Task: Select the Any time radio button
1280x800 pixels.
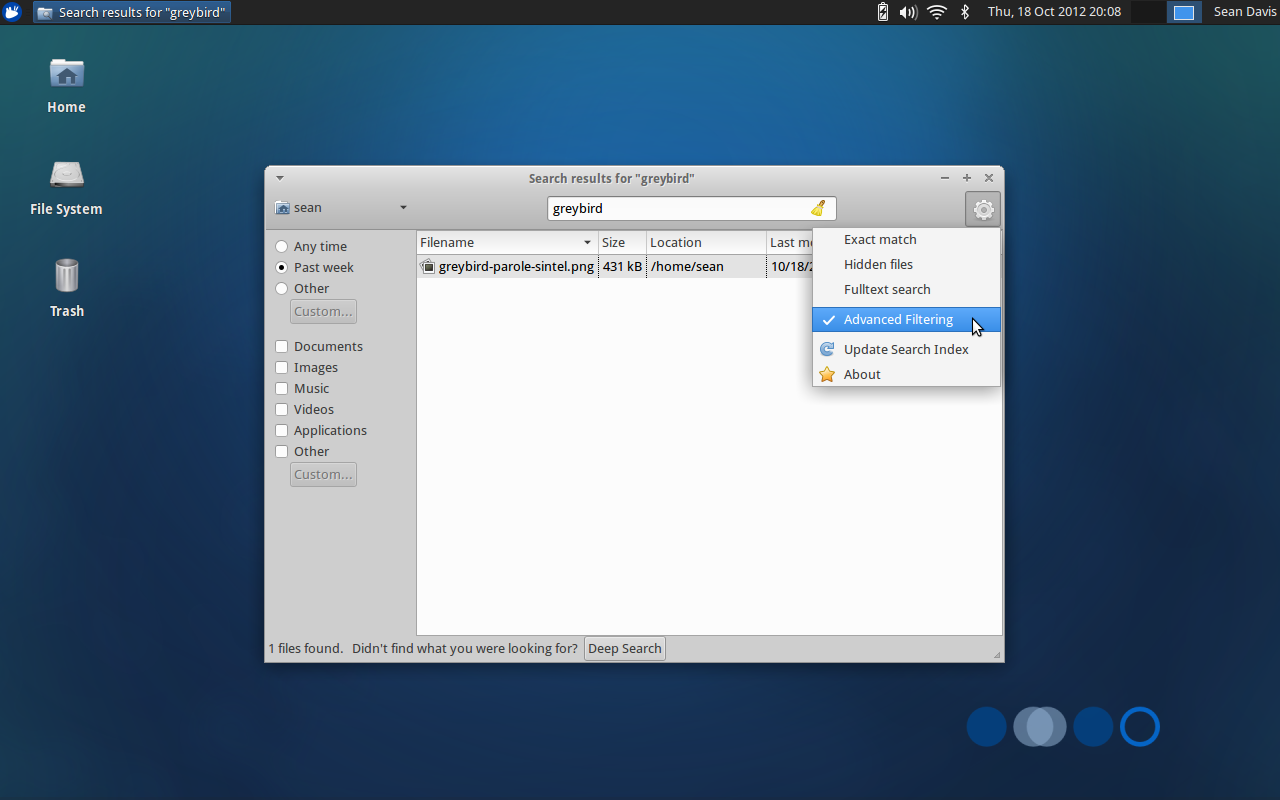Action: click(x=281, y=246)
